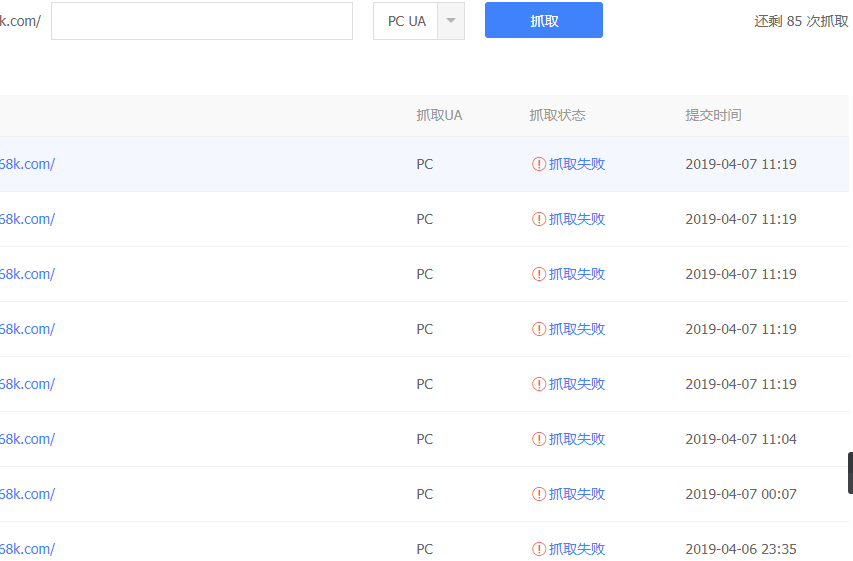This screenshot has width=853, height=561.
Task: Select the PC UA combo box text
Action: tap(406, 21)
